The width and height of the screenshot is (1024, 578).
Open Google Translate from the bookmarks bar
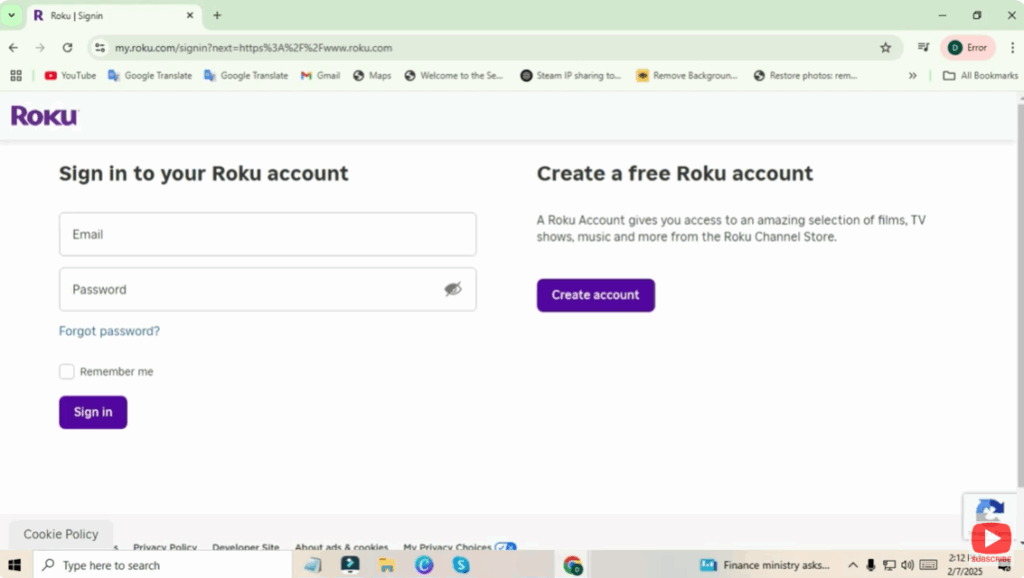tap(149, 75)
